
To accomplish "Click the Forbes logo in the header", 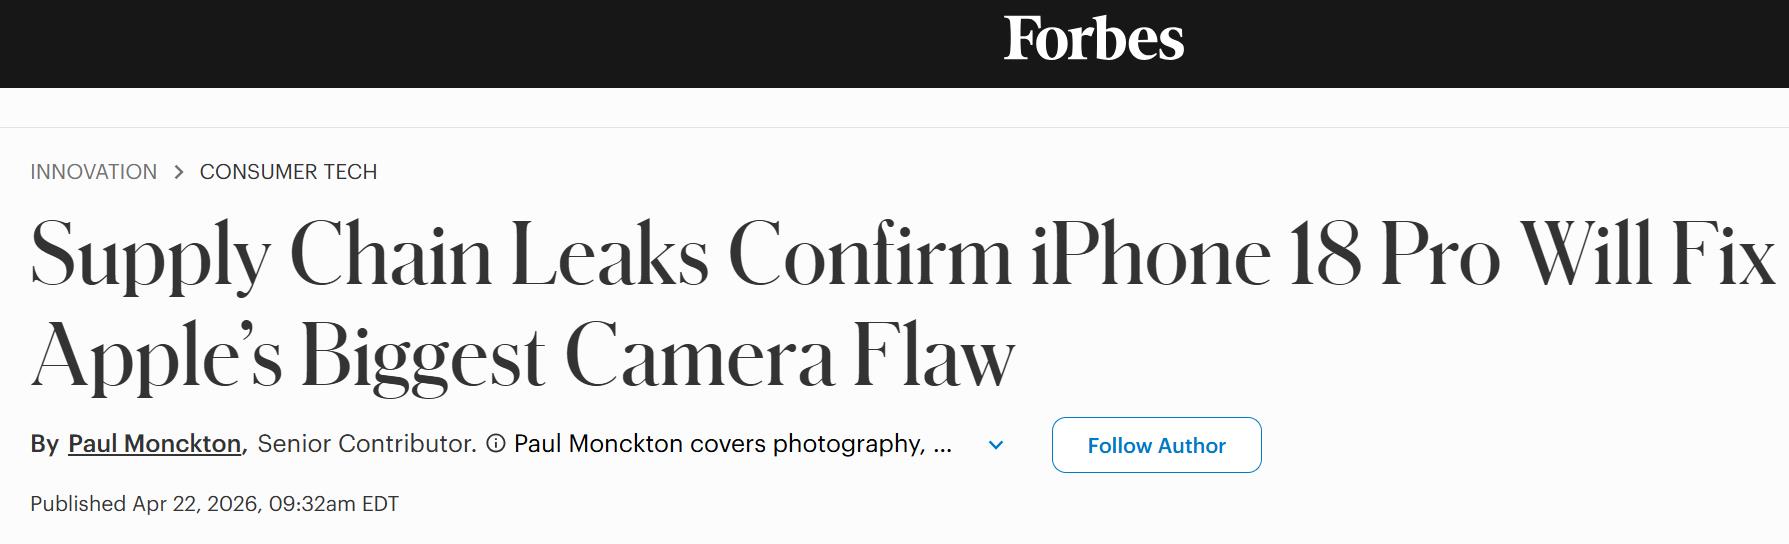I will click(1093, 39).
